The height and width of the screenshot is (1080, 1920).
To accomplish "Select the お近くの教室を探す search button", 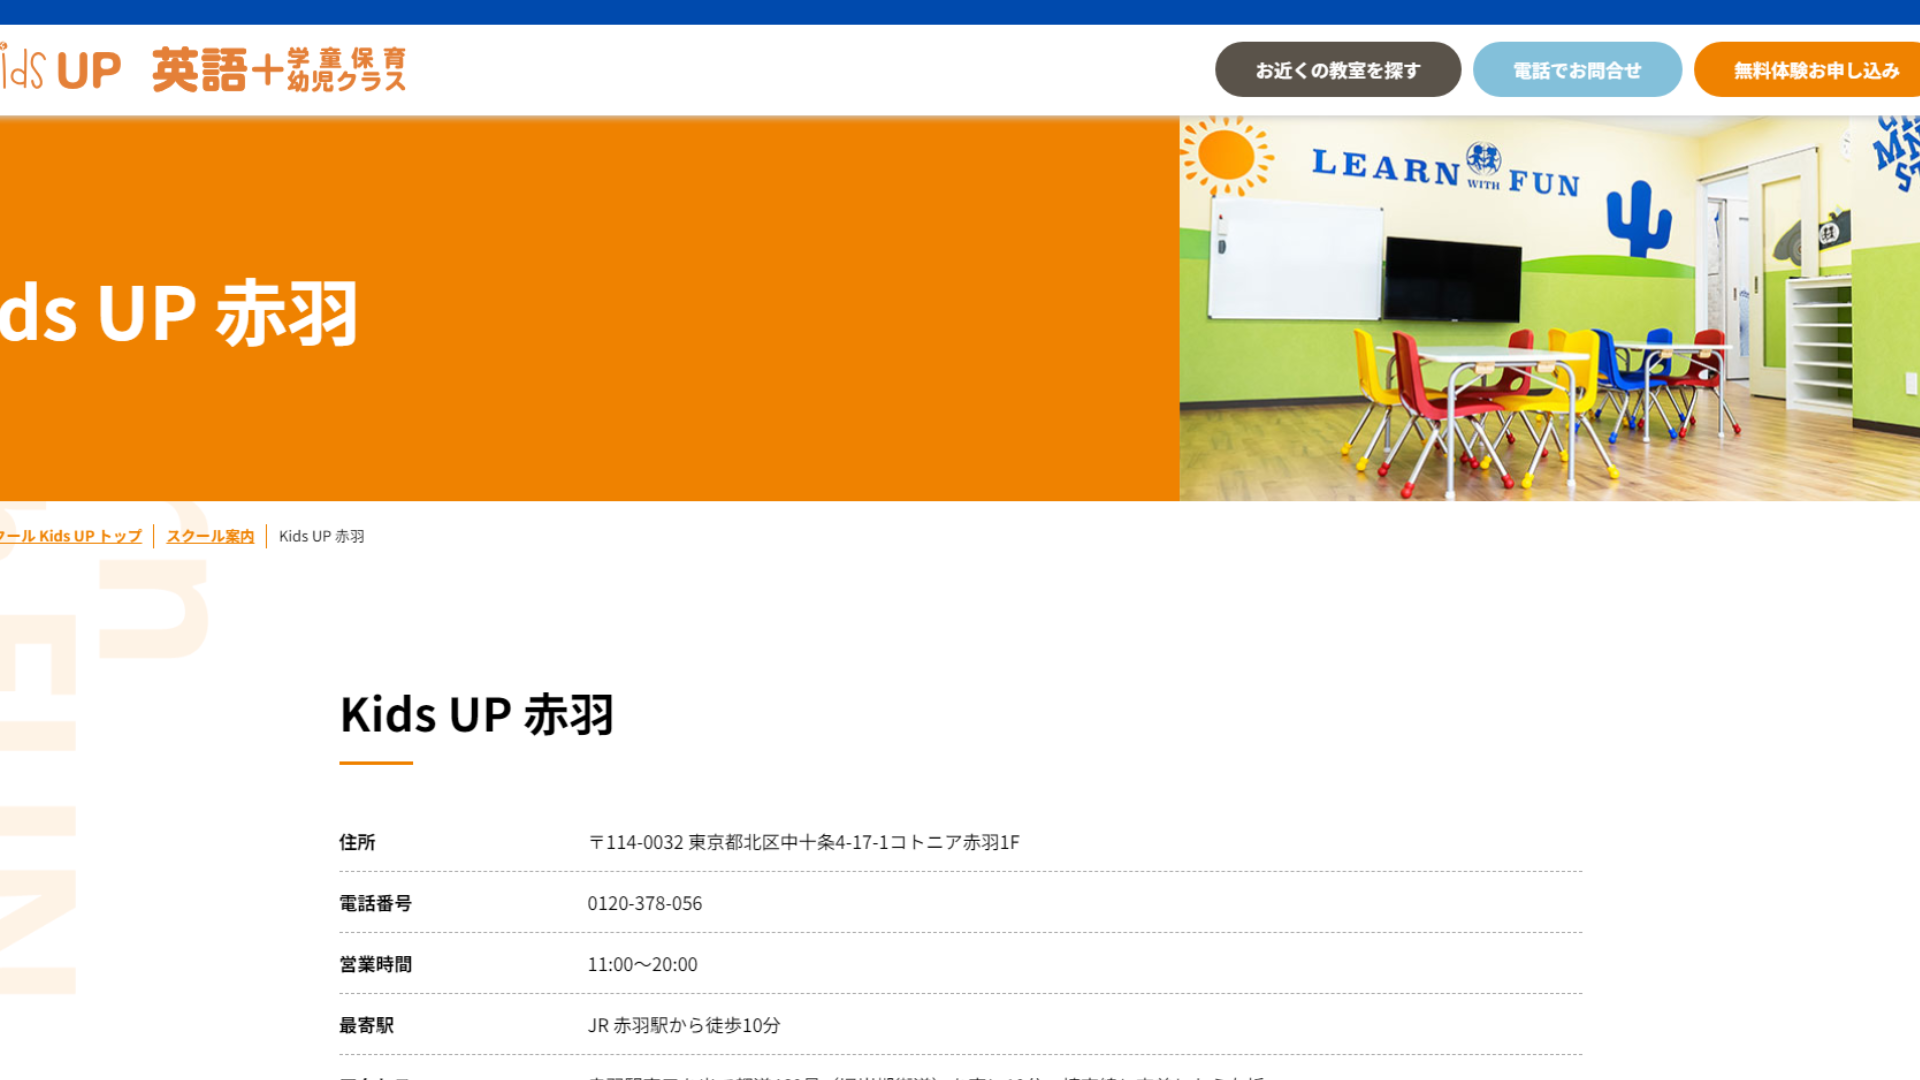I will [1337, 69].
